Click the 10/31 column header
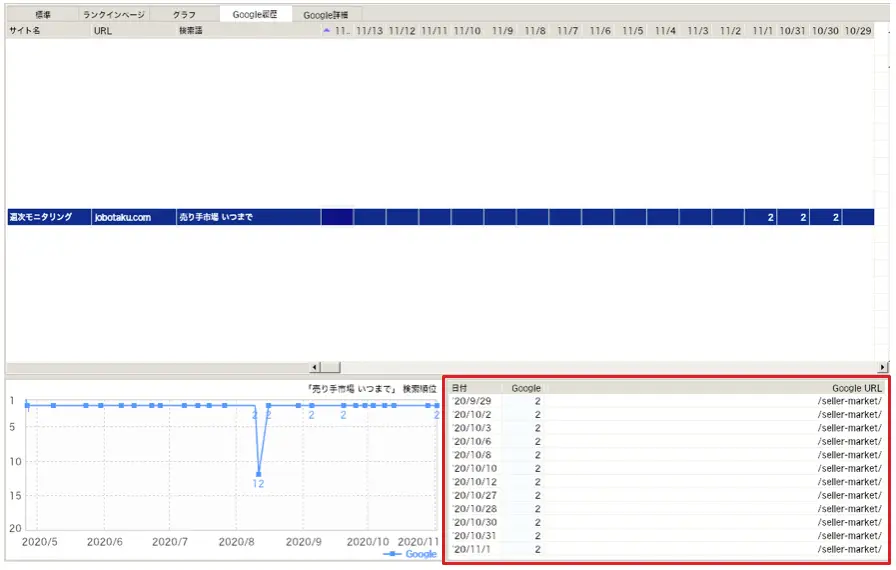This screenshot has height=570, width=896. (x=793, y=31)
